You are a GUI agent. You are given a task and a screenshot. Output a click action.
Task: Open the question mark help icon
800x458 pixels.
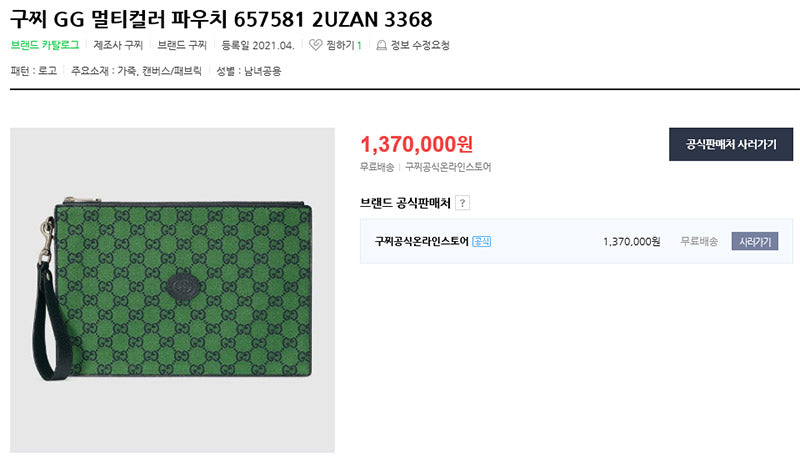tap(462, 203)
